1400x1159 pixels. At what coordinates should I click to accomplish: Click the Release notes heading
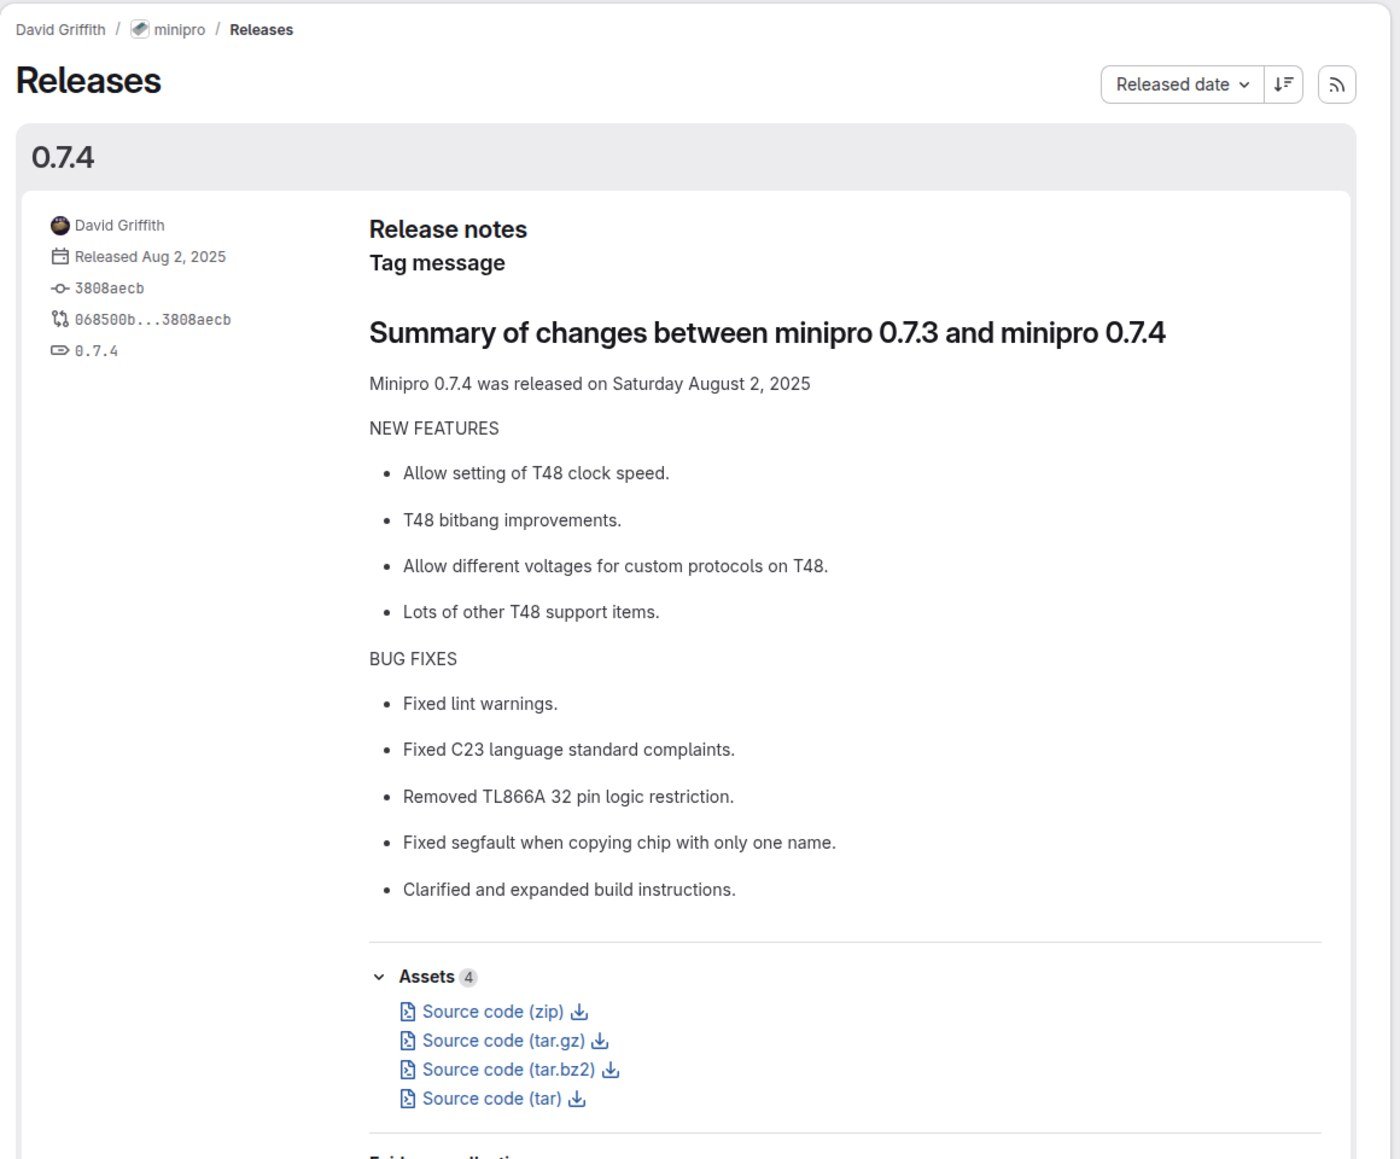click(x=448, y=229)
